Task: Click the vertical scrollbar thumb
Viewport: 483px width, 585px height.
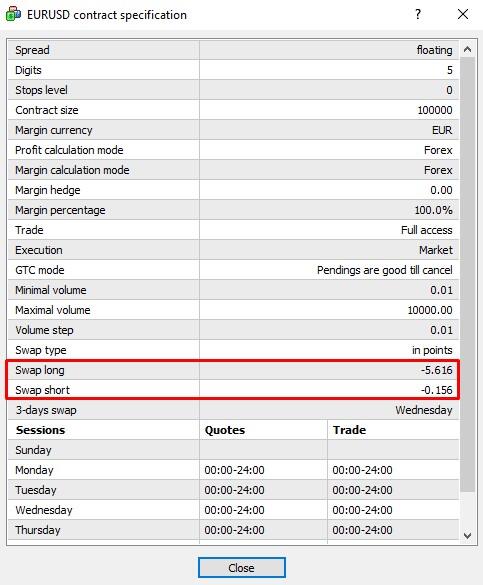Action: pyautogui.click(x=467, y=274)
